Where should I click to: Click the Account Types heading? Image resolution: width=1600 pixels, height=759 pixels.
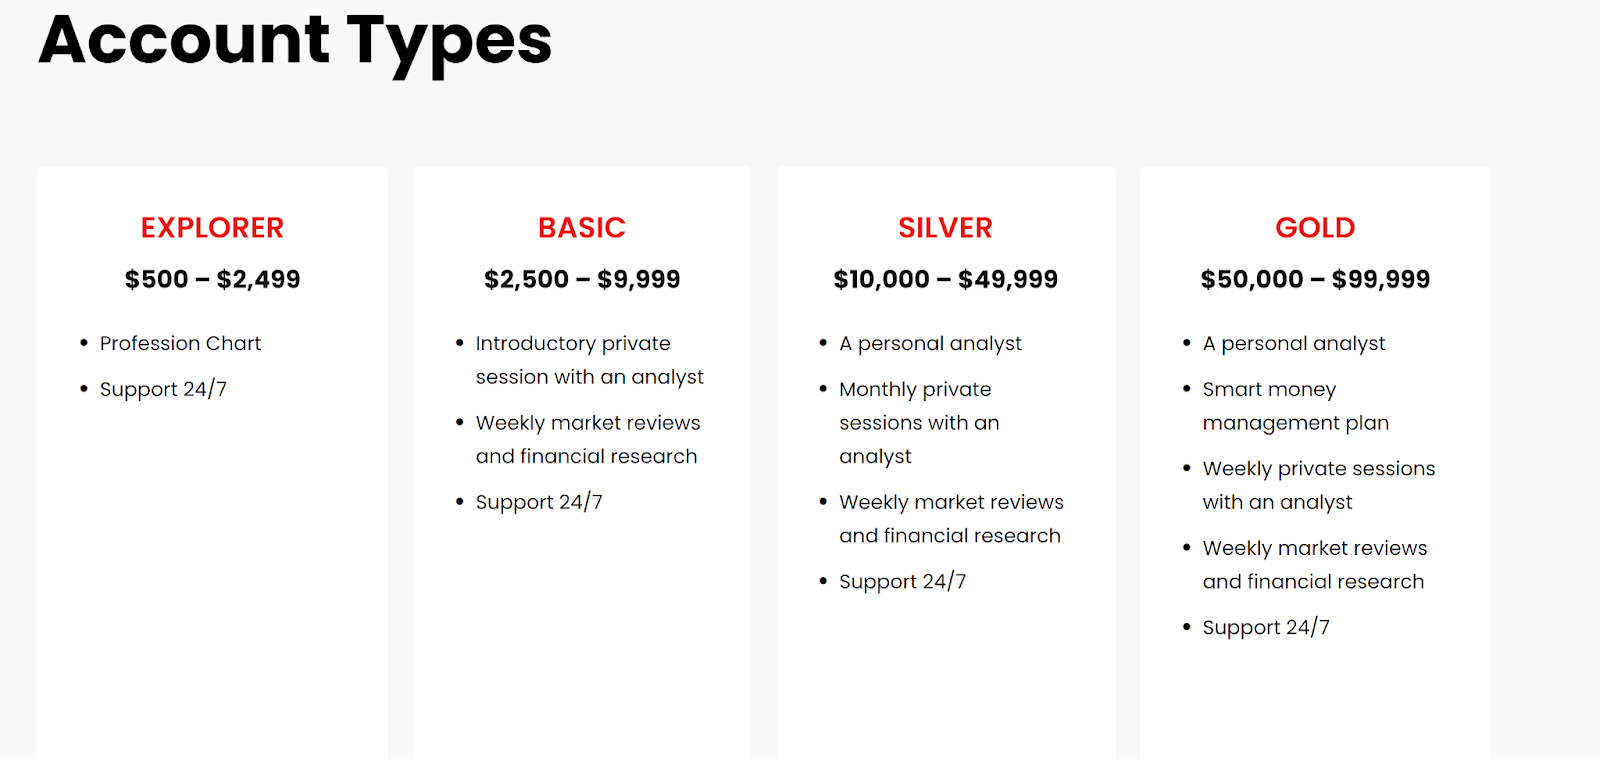point(295,42)
